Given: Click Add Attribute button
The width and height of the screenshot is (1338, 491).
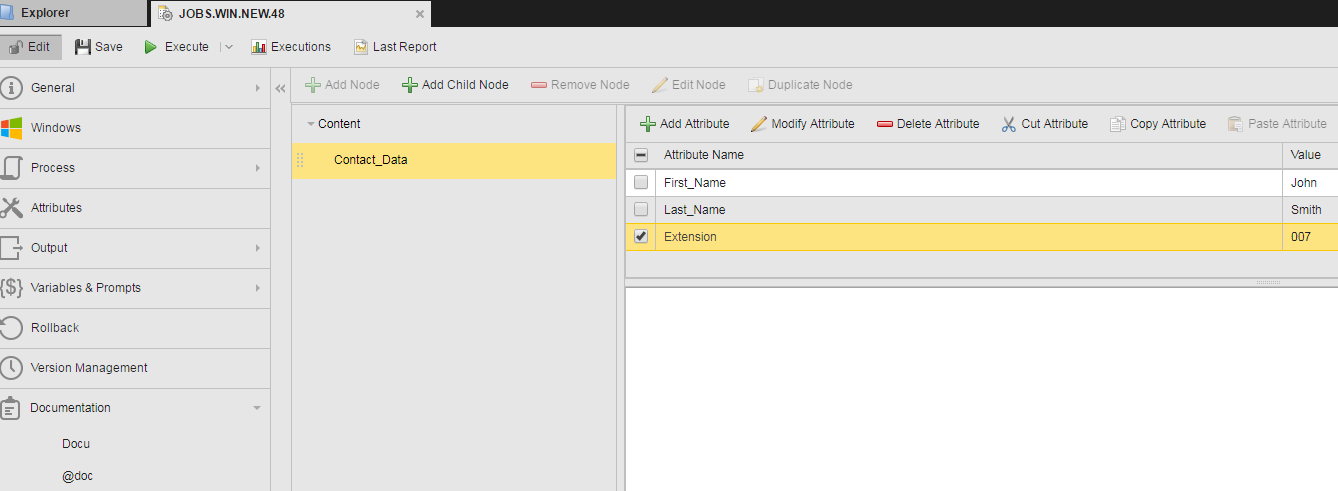Looking at the screenshot, I should [685, 124].
